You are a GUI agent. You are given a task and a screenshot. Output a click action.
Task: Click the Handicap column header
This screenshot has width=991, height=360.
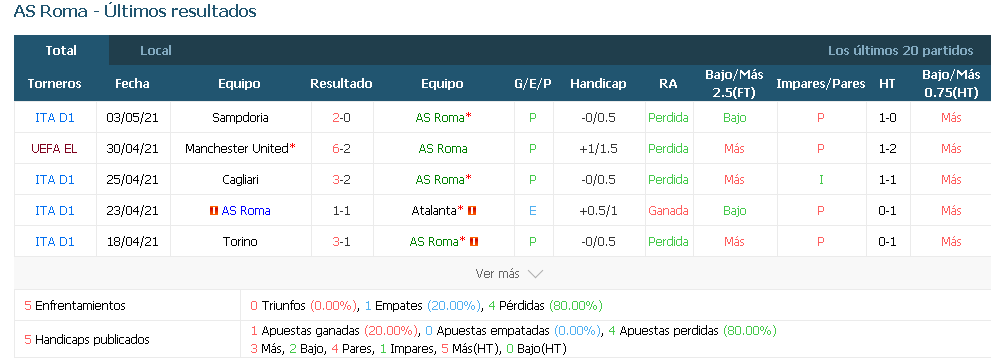598,83
